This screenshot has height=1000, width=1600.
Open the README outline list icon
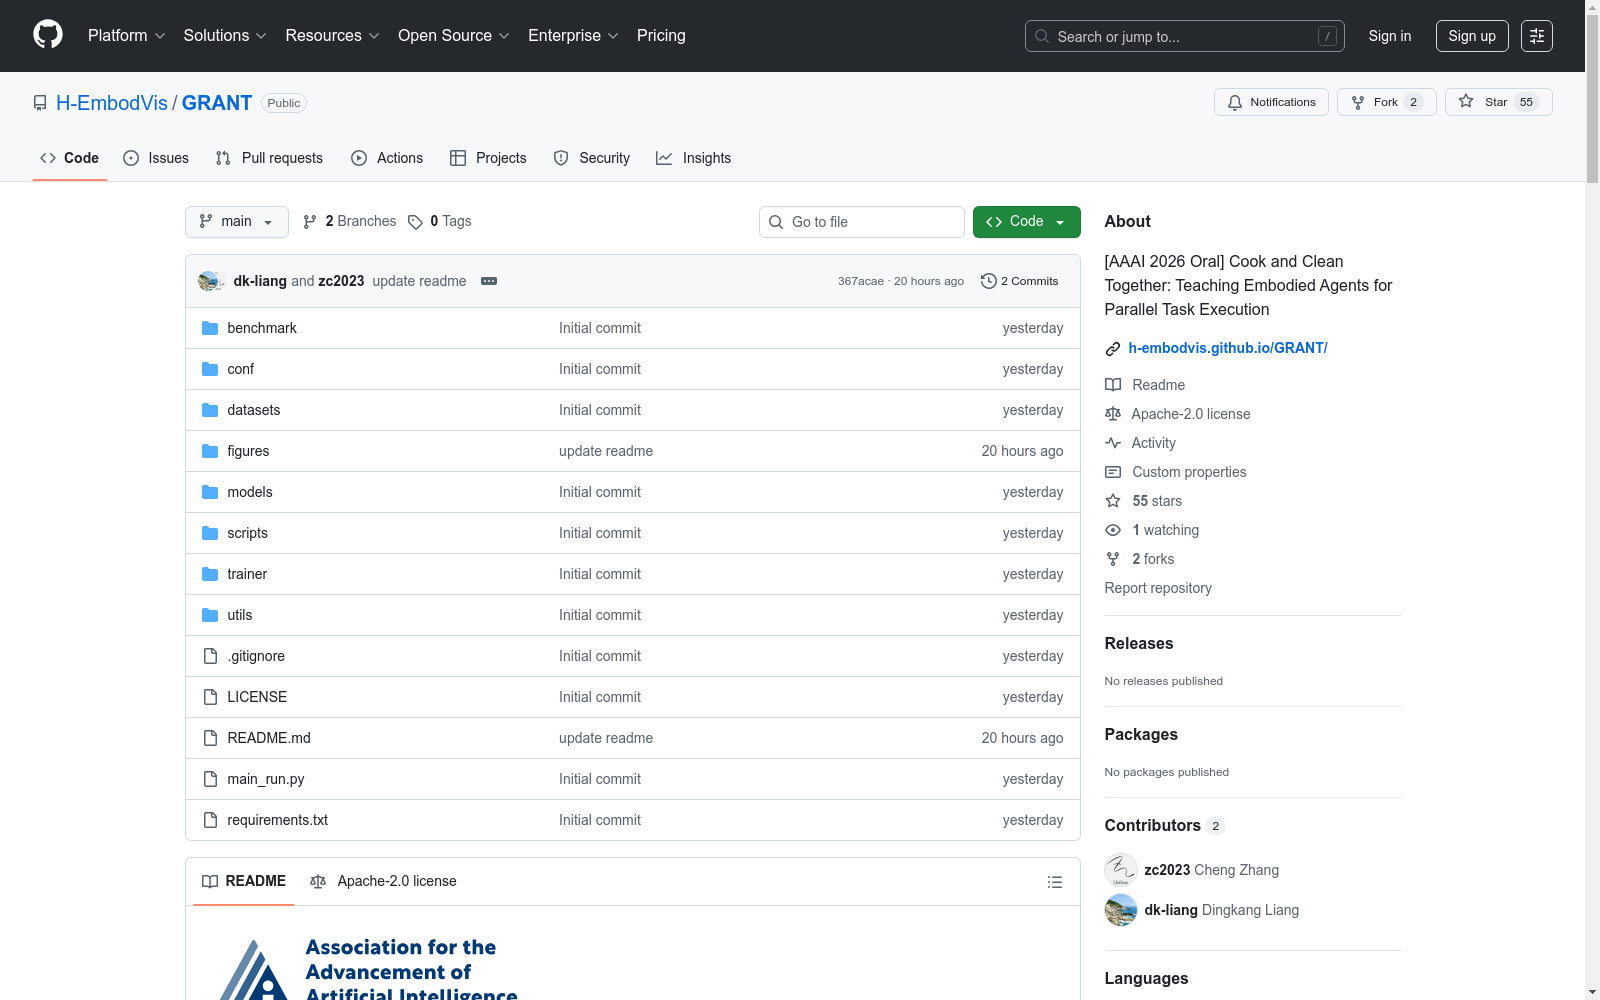[1054, 882]
